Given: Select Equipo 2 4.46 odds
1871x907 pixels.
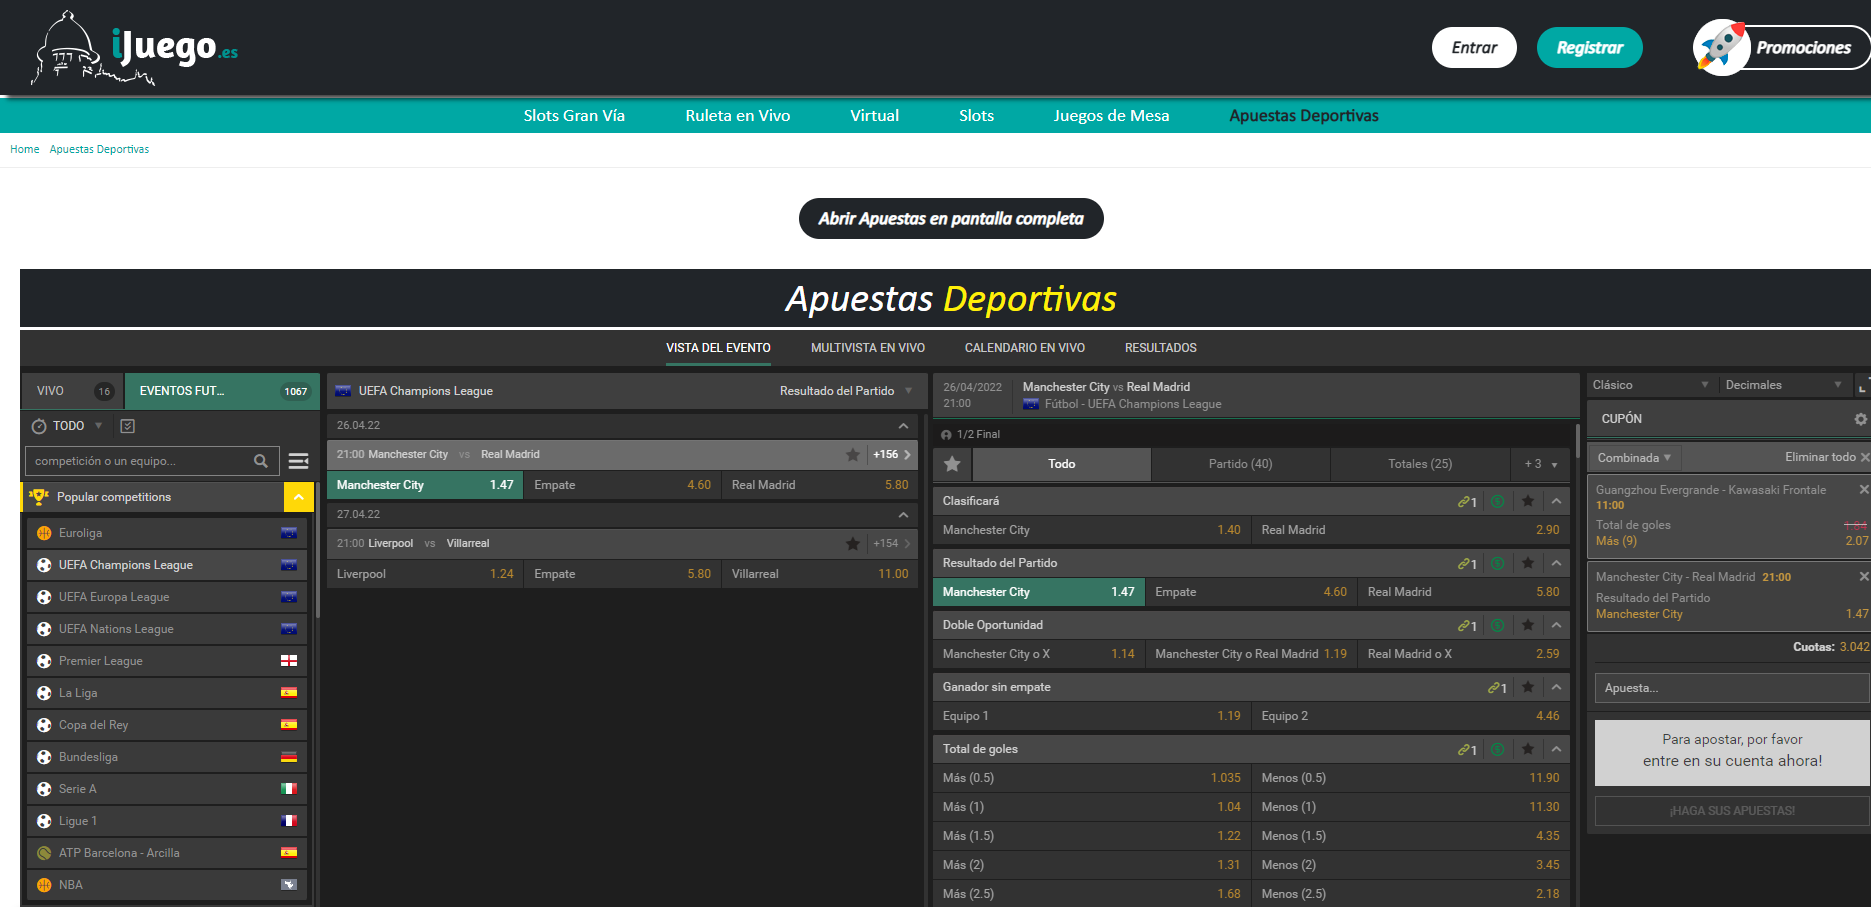Looking at the screenshot, I should pyautogui.click(x=1410, y=716).
